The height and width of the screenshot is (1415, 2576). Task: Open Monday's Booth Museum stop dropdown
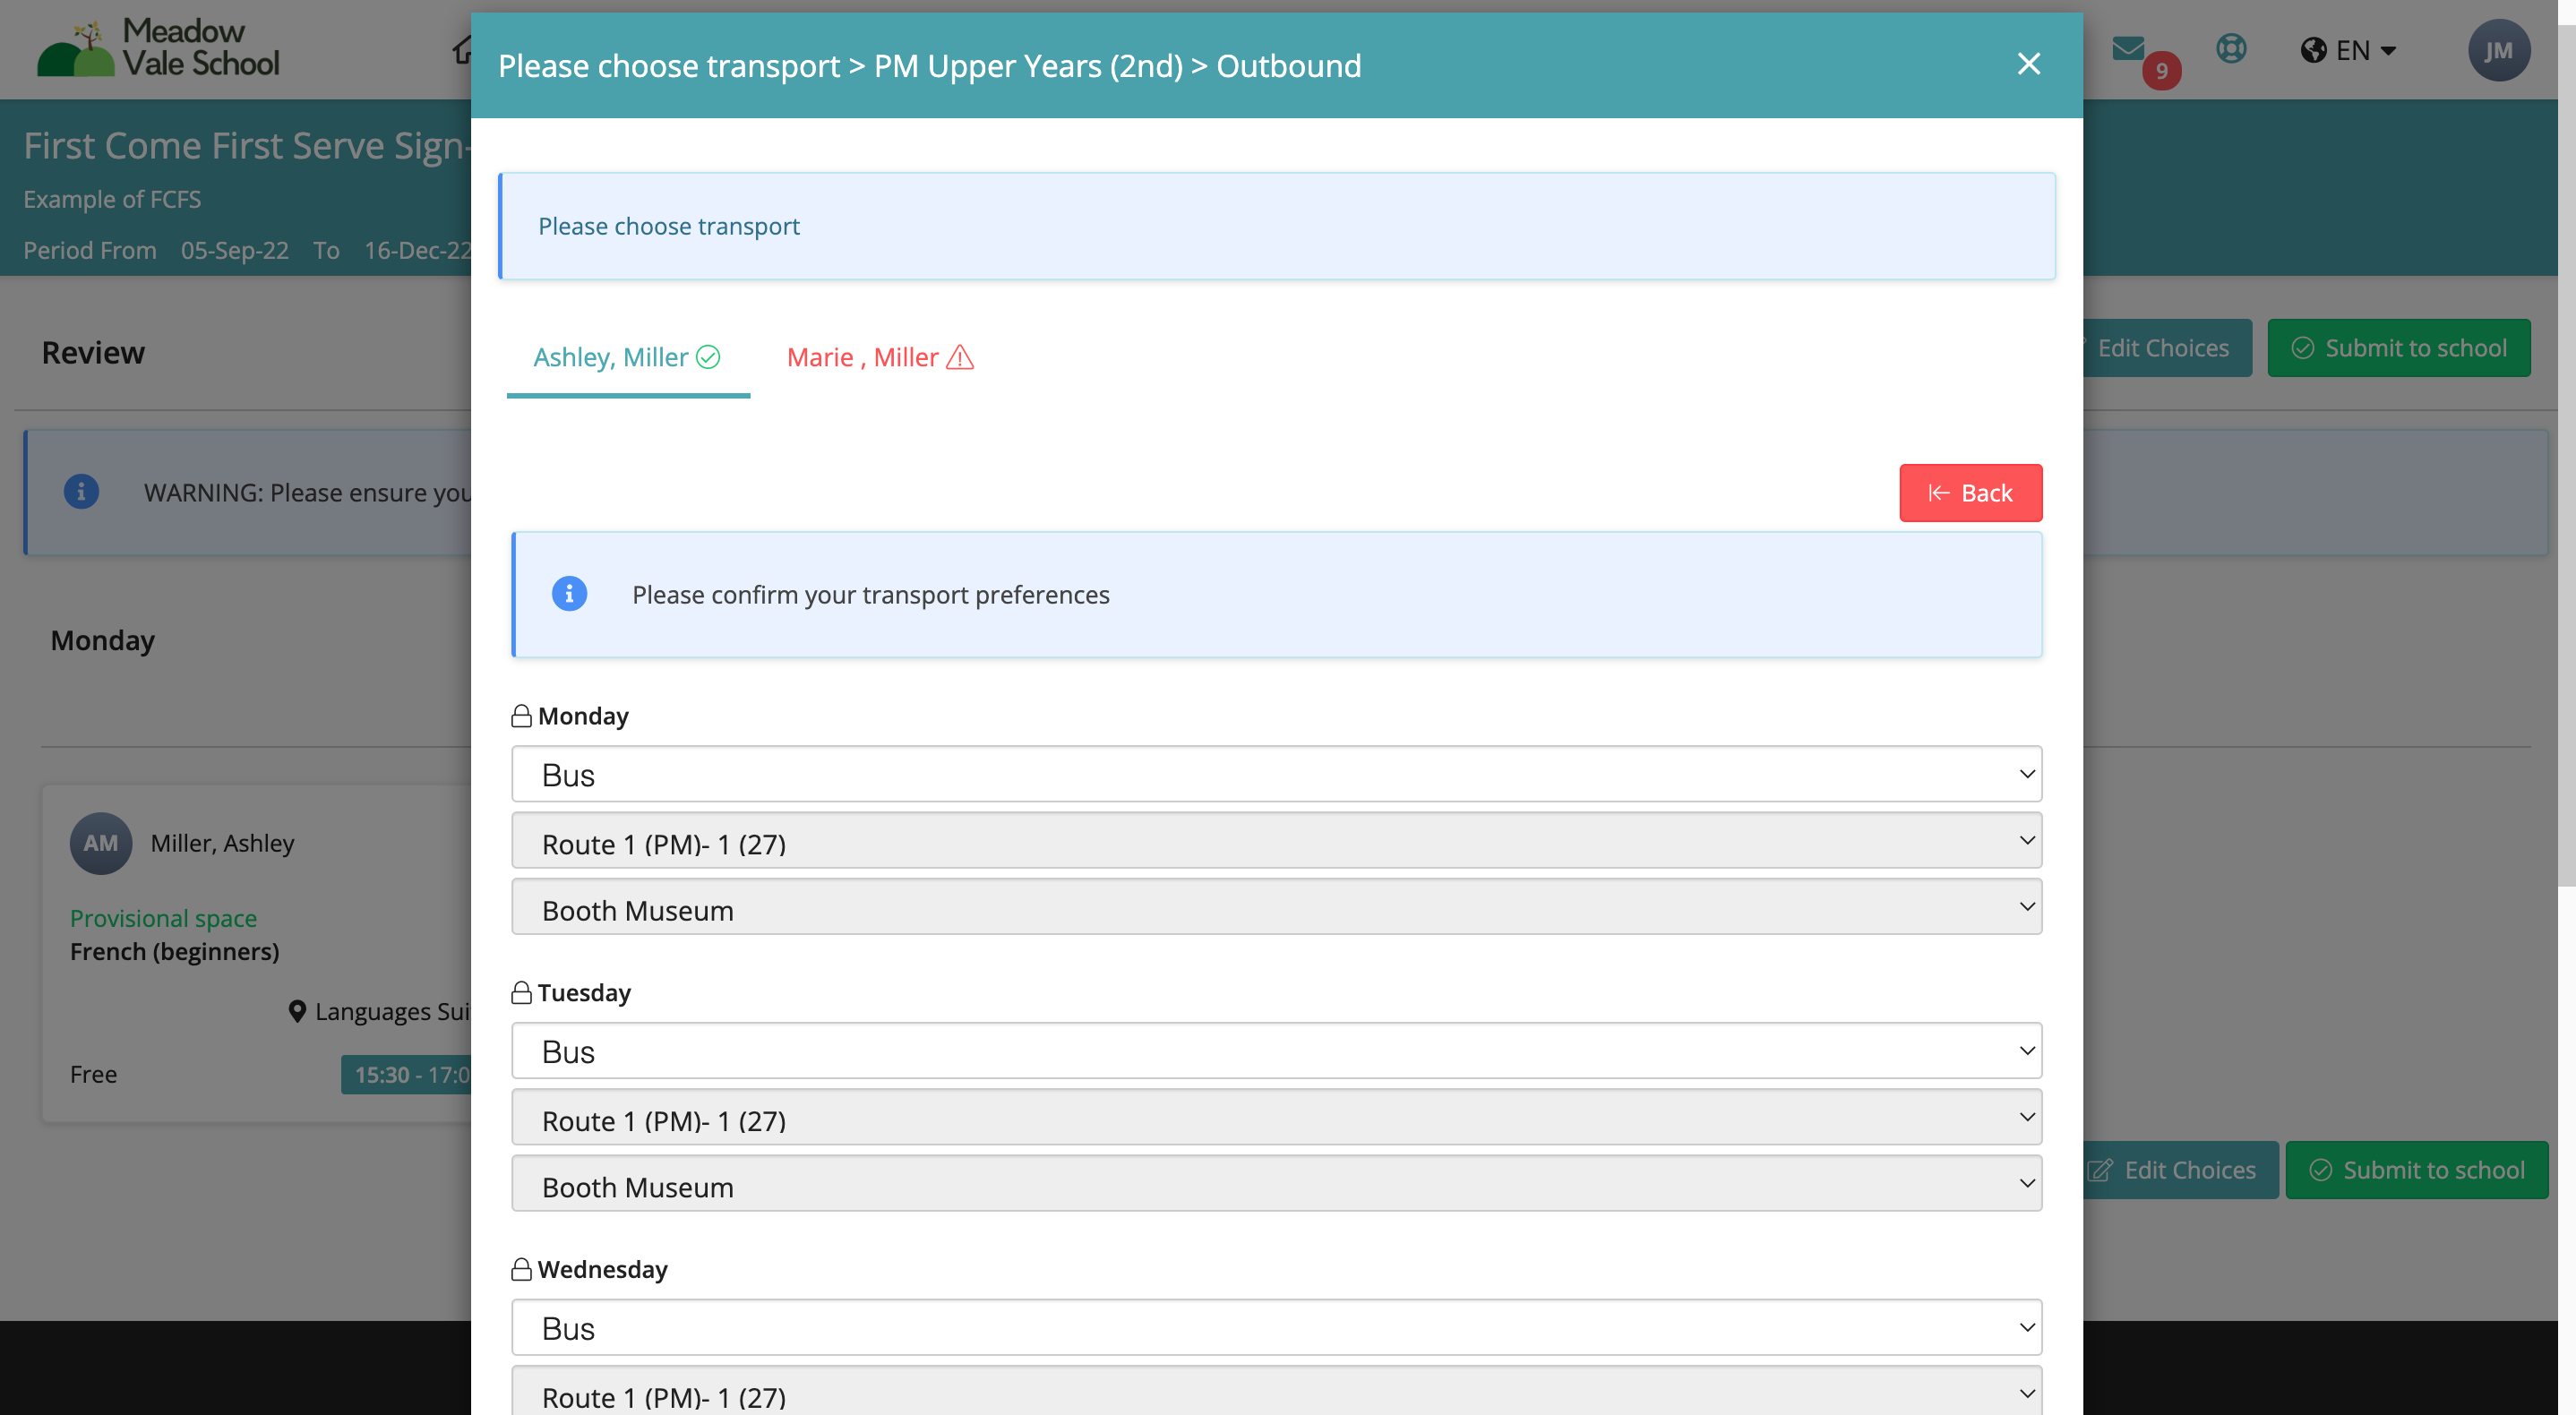(1276, 907)
